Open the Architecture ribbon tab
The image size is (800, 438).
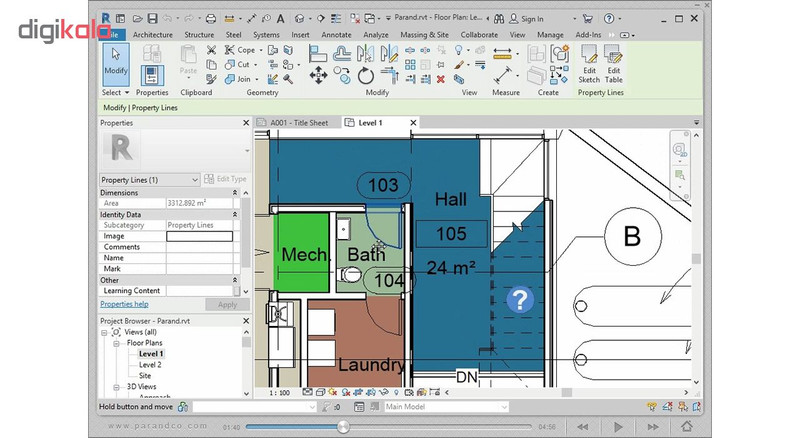point(153,35)
